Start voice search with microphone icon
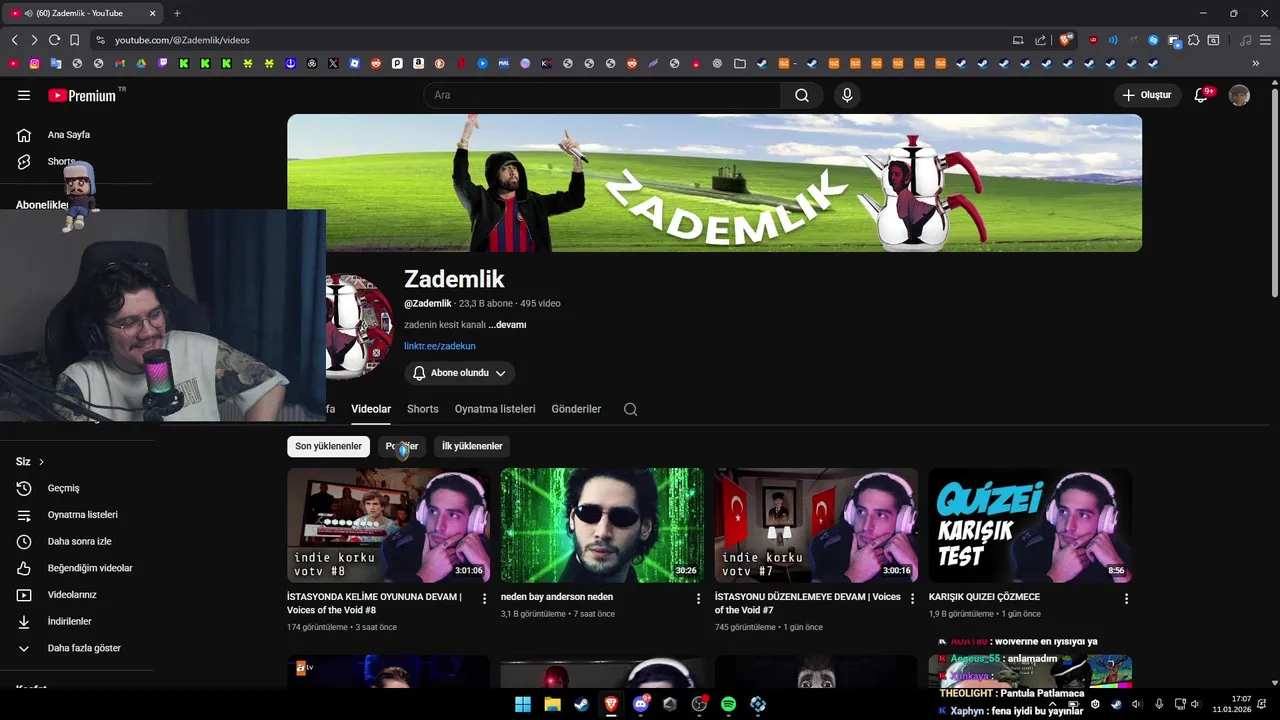Screen dimensions: 1280x720 coord(847,95)
